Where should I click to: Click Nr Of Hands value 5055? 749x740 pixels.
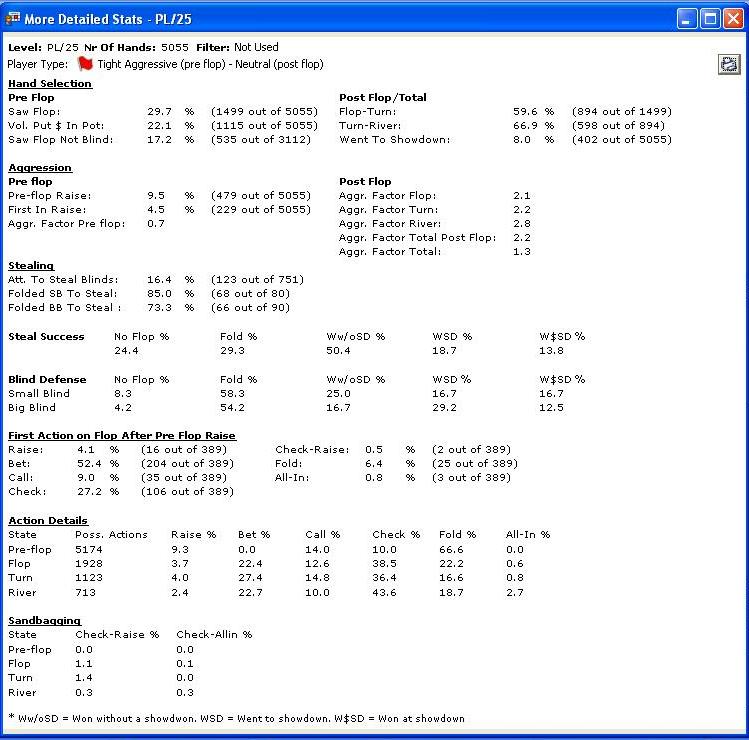point(175,47)
